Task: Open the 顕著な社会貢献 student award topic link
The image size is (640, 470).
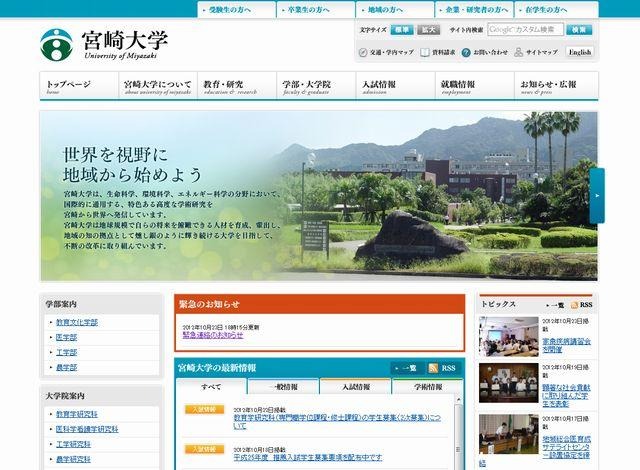Action: 567,395
